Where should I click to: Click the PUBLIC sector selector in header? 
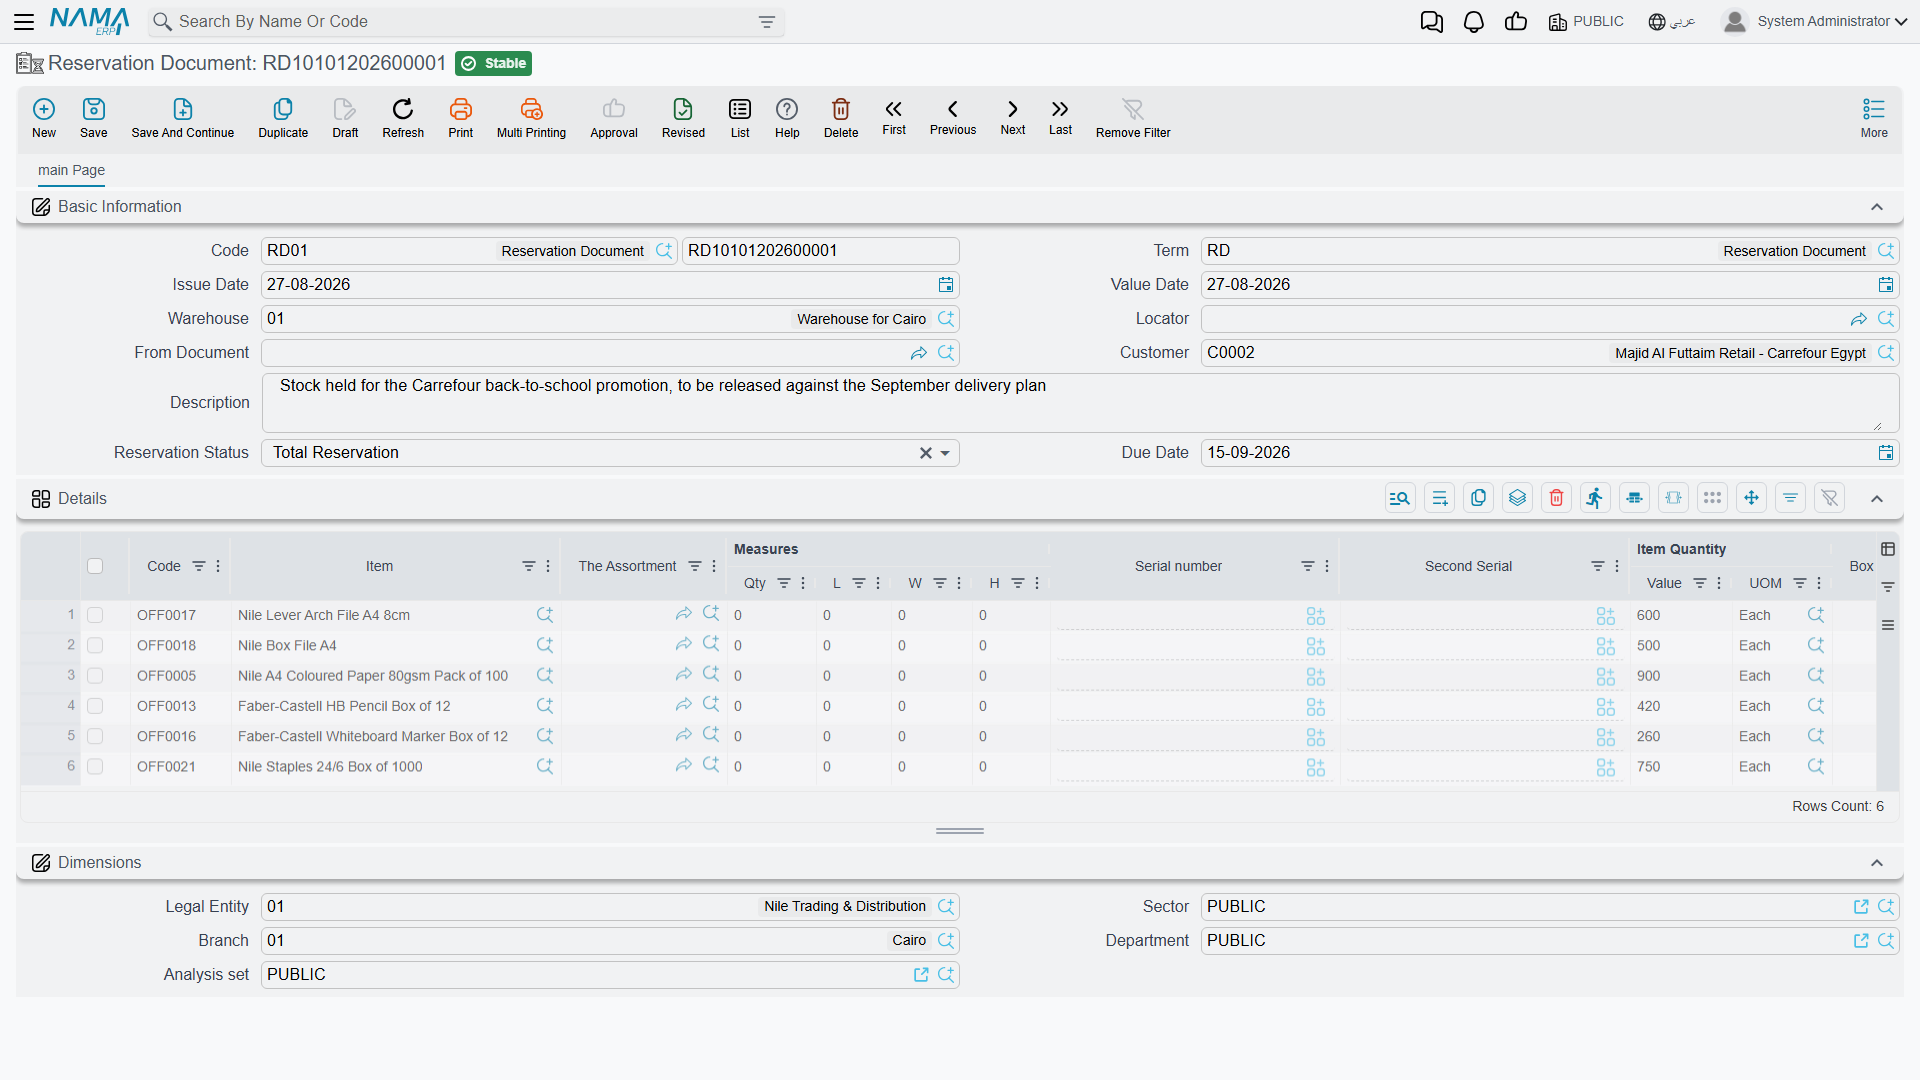[1586, 21]
